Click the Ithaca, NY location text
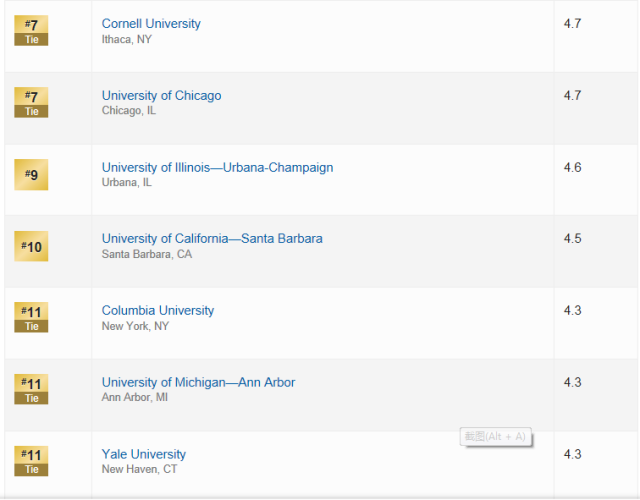Image resolution: width=640 pixels, height=500 pixels. coord(127,39)
